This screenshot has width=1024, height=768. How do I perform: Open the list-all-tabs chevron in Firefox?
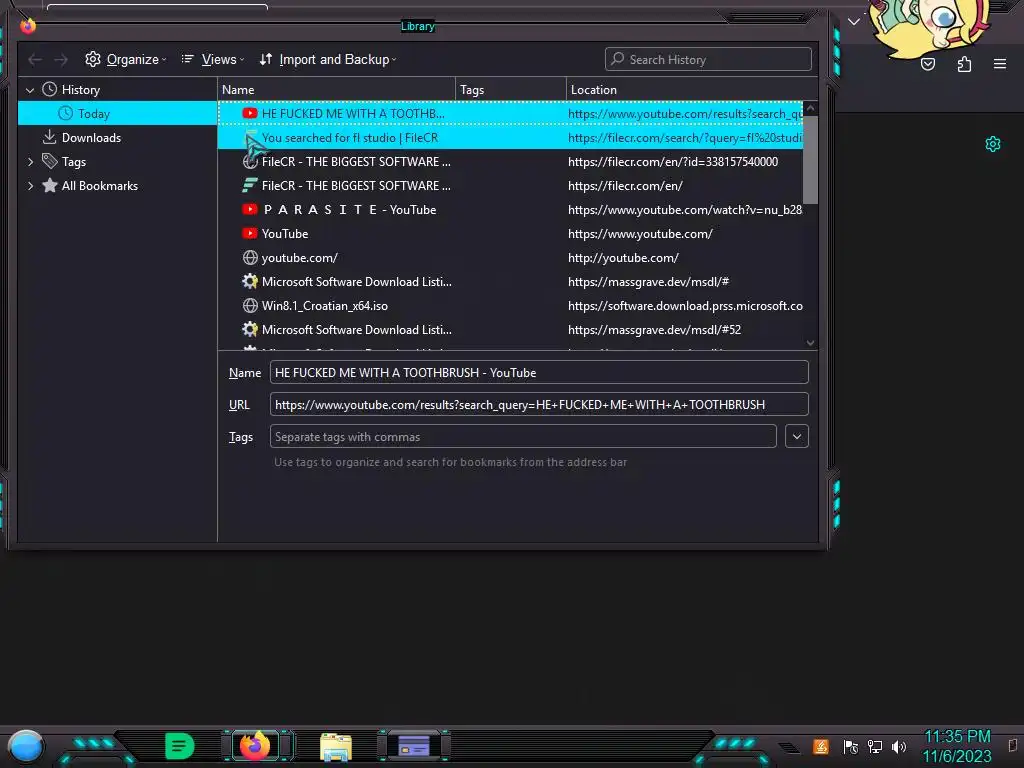pyautogui.click(x=854, y=22)
